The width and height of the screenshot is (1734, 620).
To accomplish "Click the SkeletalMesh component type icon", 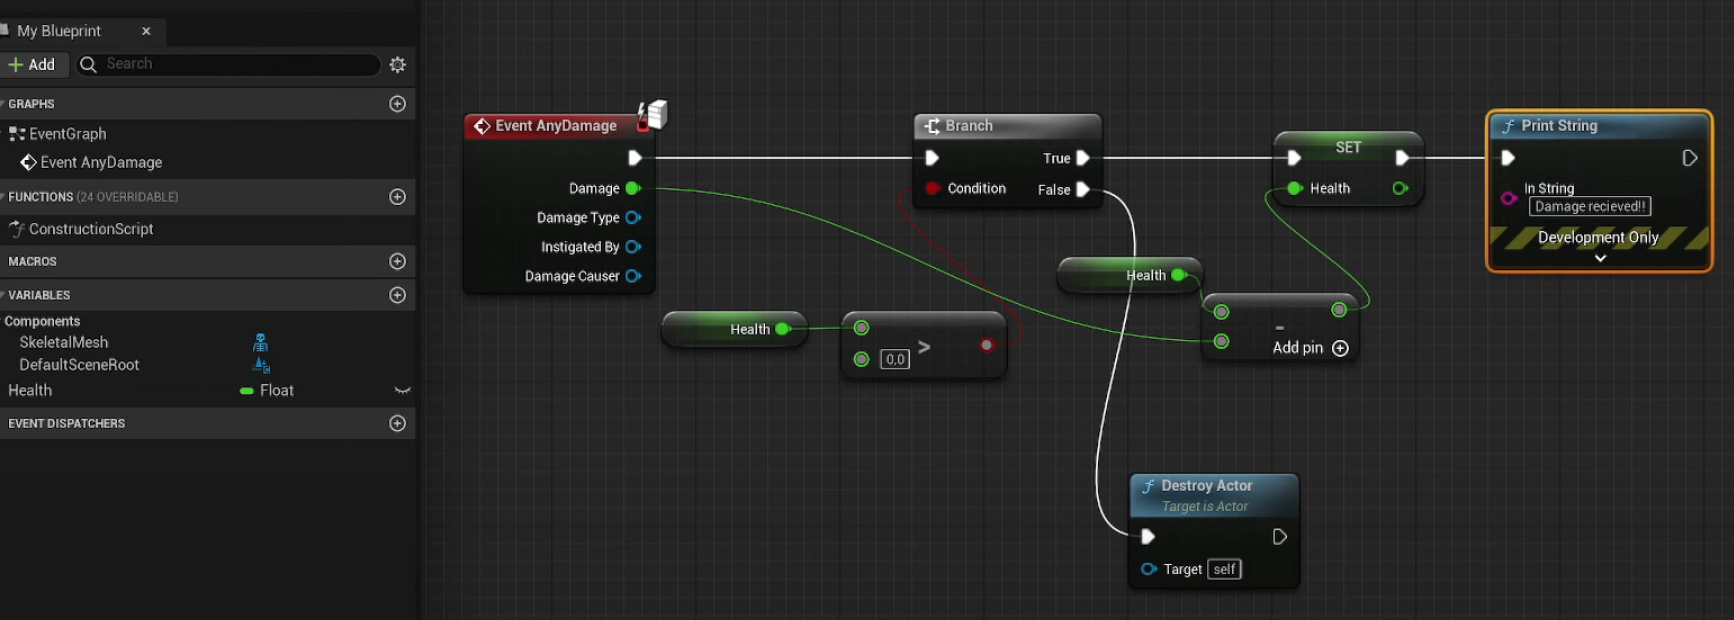I will tap(260, 342).
